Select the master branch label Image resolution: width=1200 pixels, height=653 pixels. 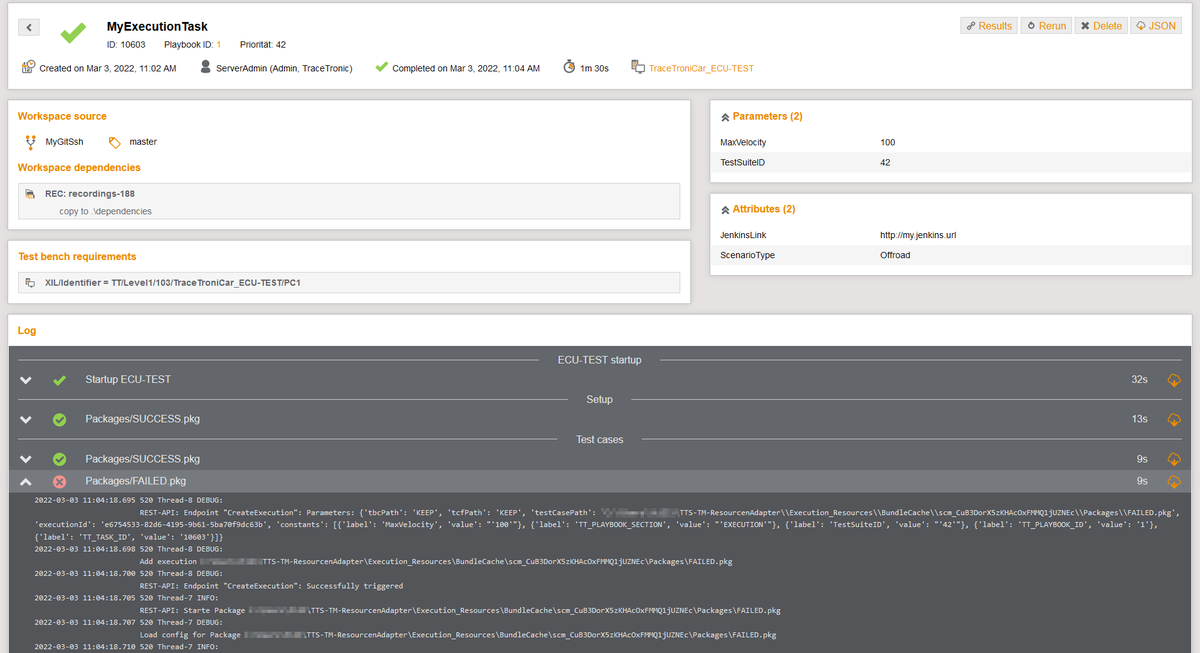143,142
